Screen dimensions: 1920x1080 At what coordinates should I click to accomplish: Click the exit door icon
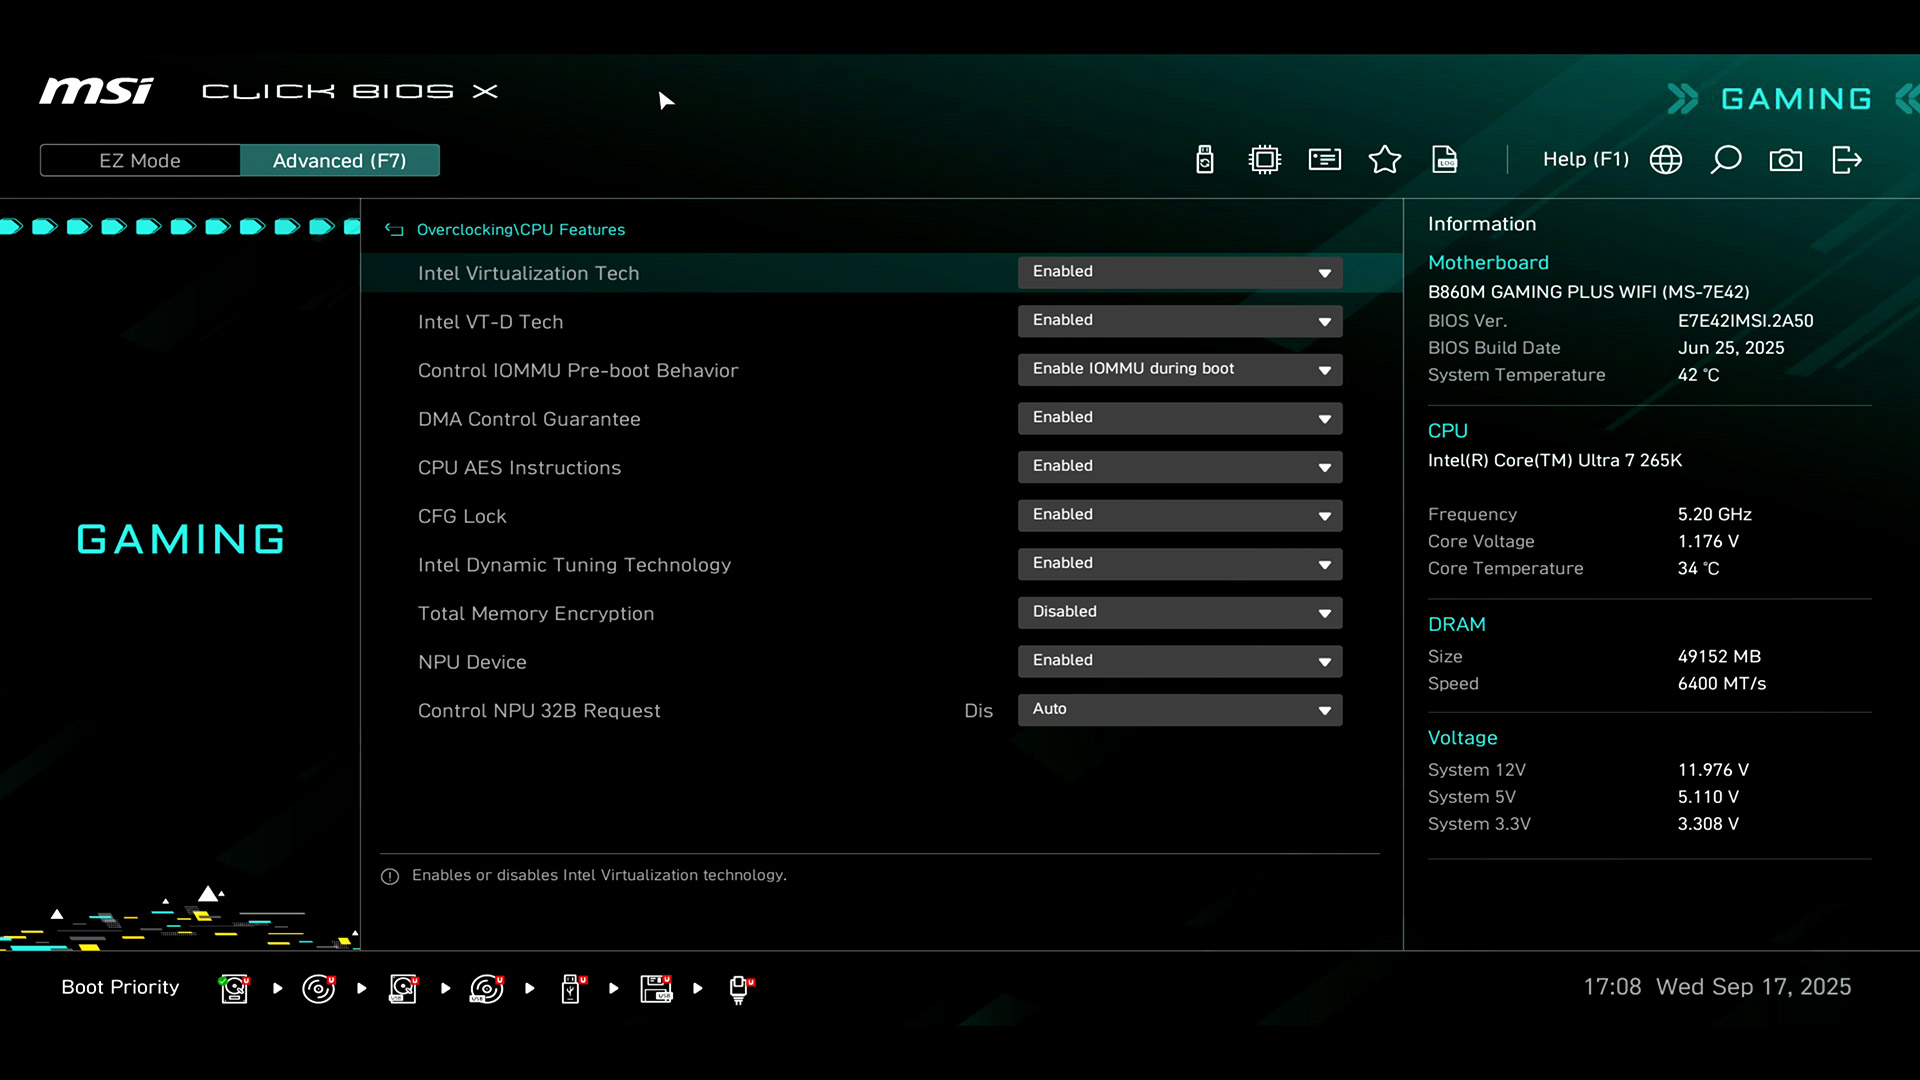[1846, 160]
